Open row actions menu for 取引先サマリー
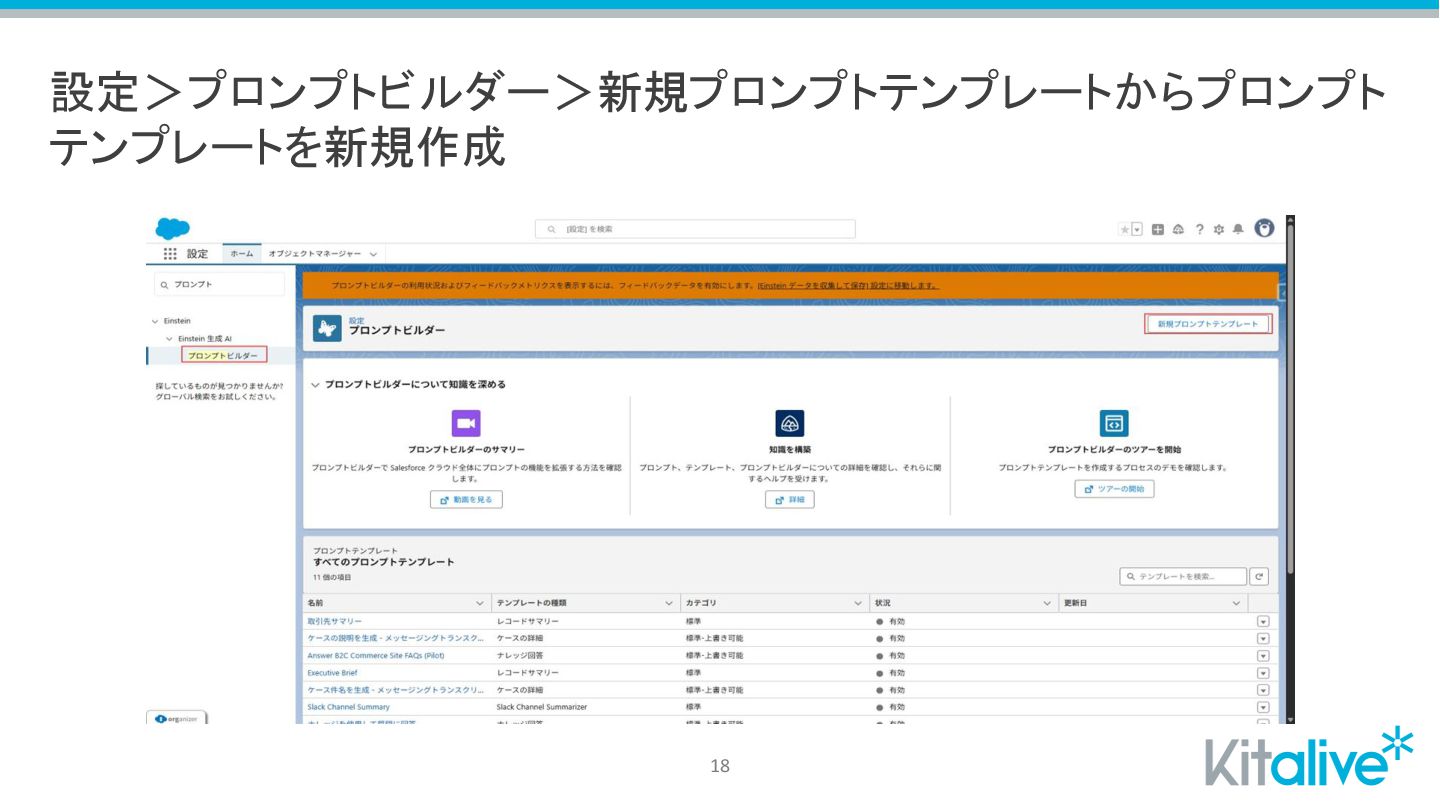This screenshot has width=1440, height=810. coord(1262,621)
